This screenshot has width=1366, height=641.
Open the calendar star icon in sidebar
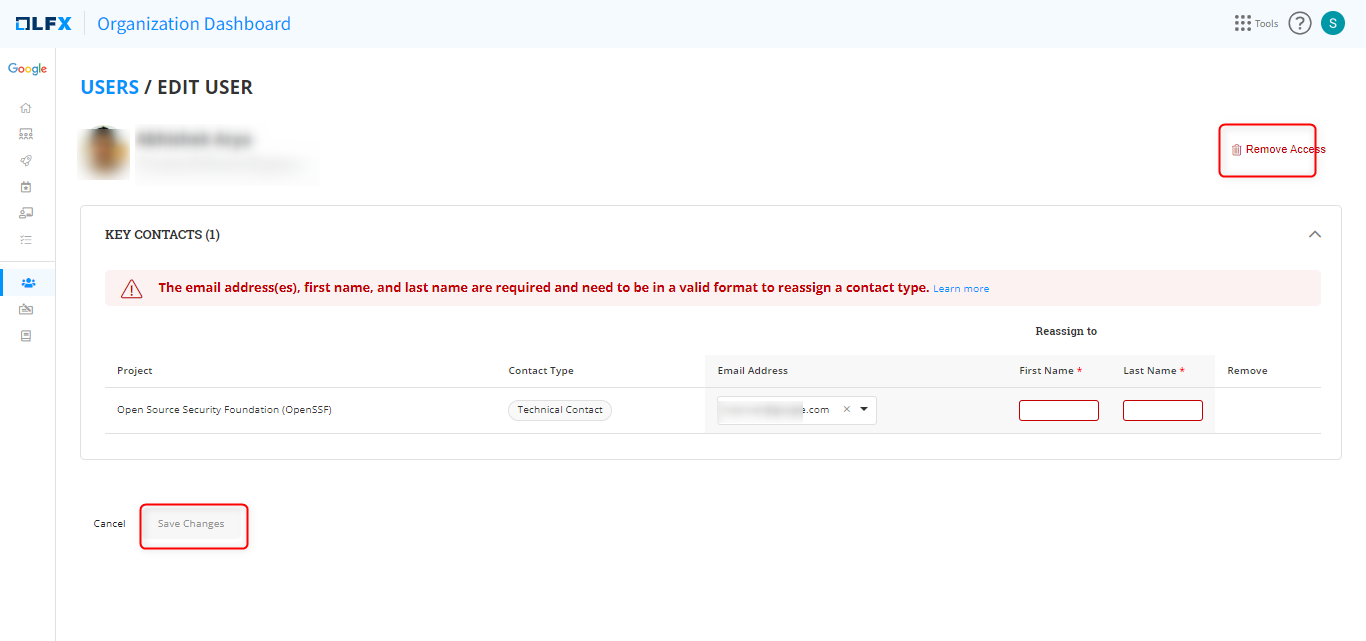tap(26, 187)
